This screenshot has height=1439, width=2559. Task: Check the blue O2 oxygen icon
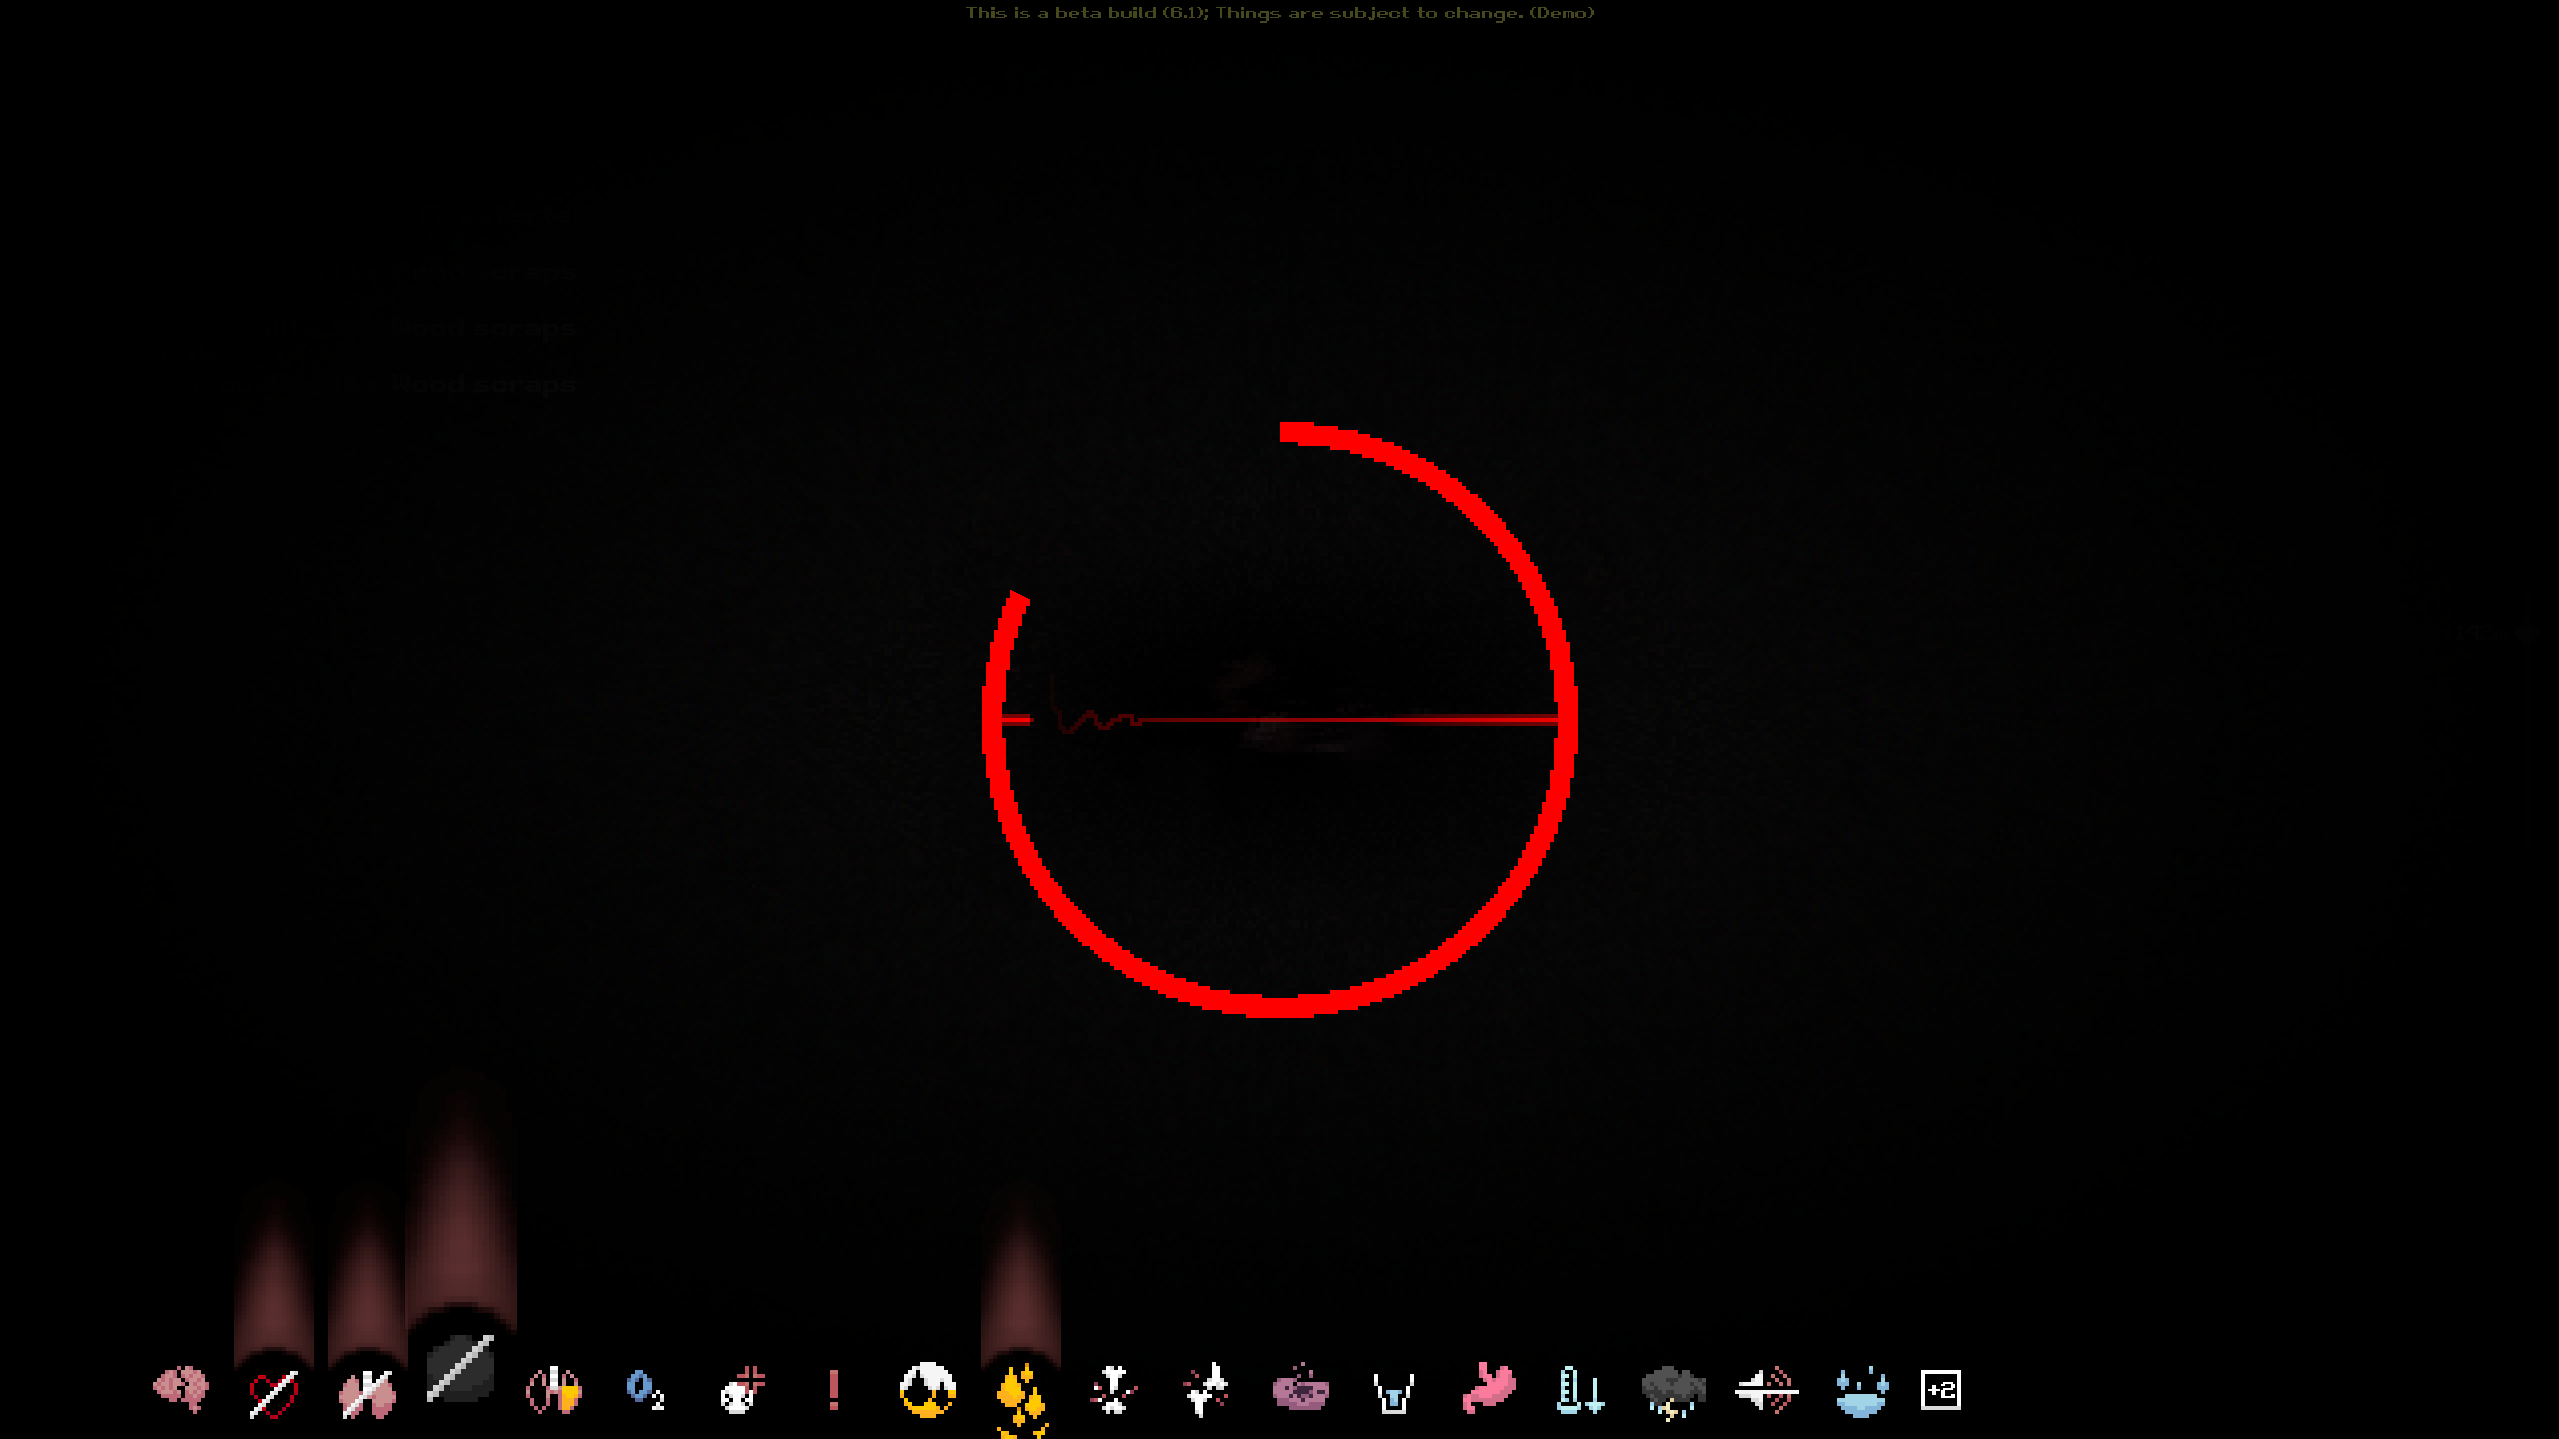coord(645,1390)
